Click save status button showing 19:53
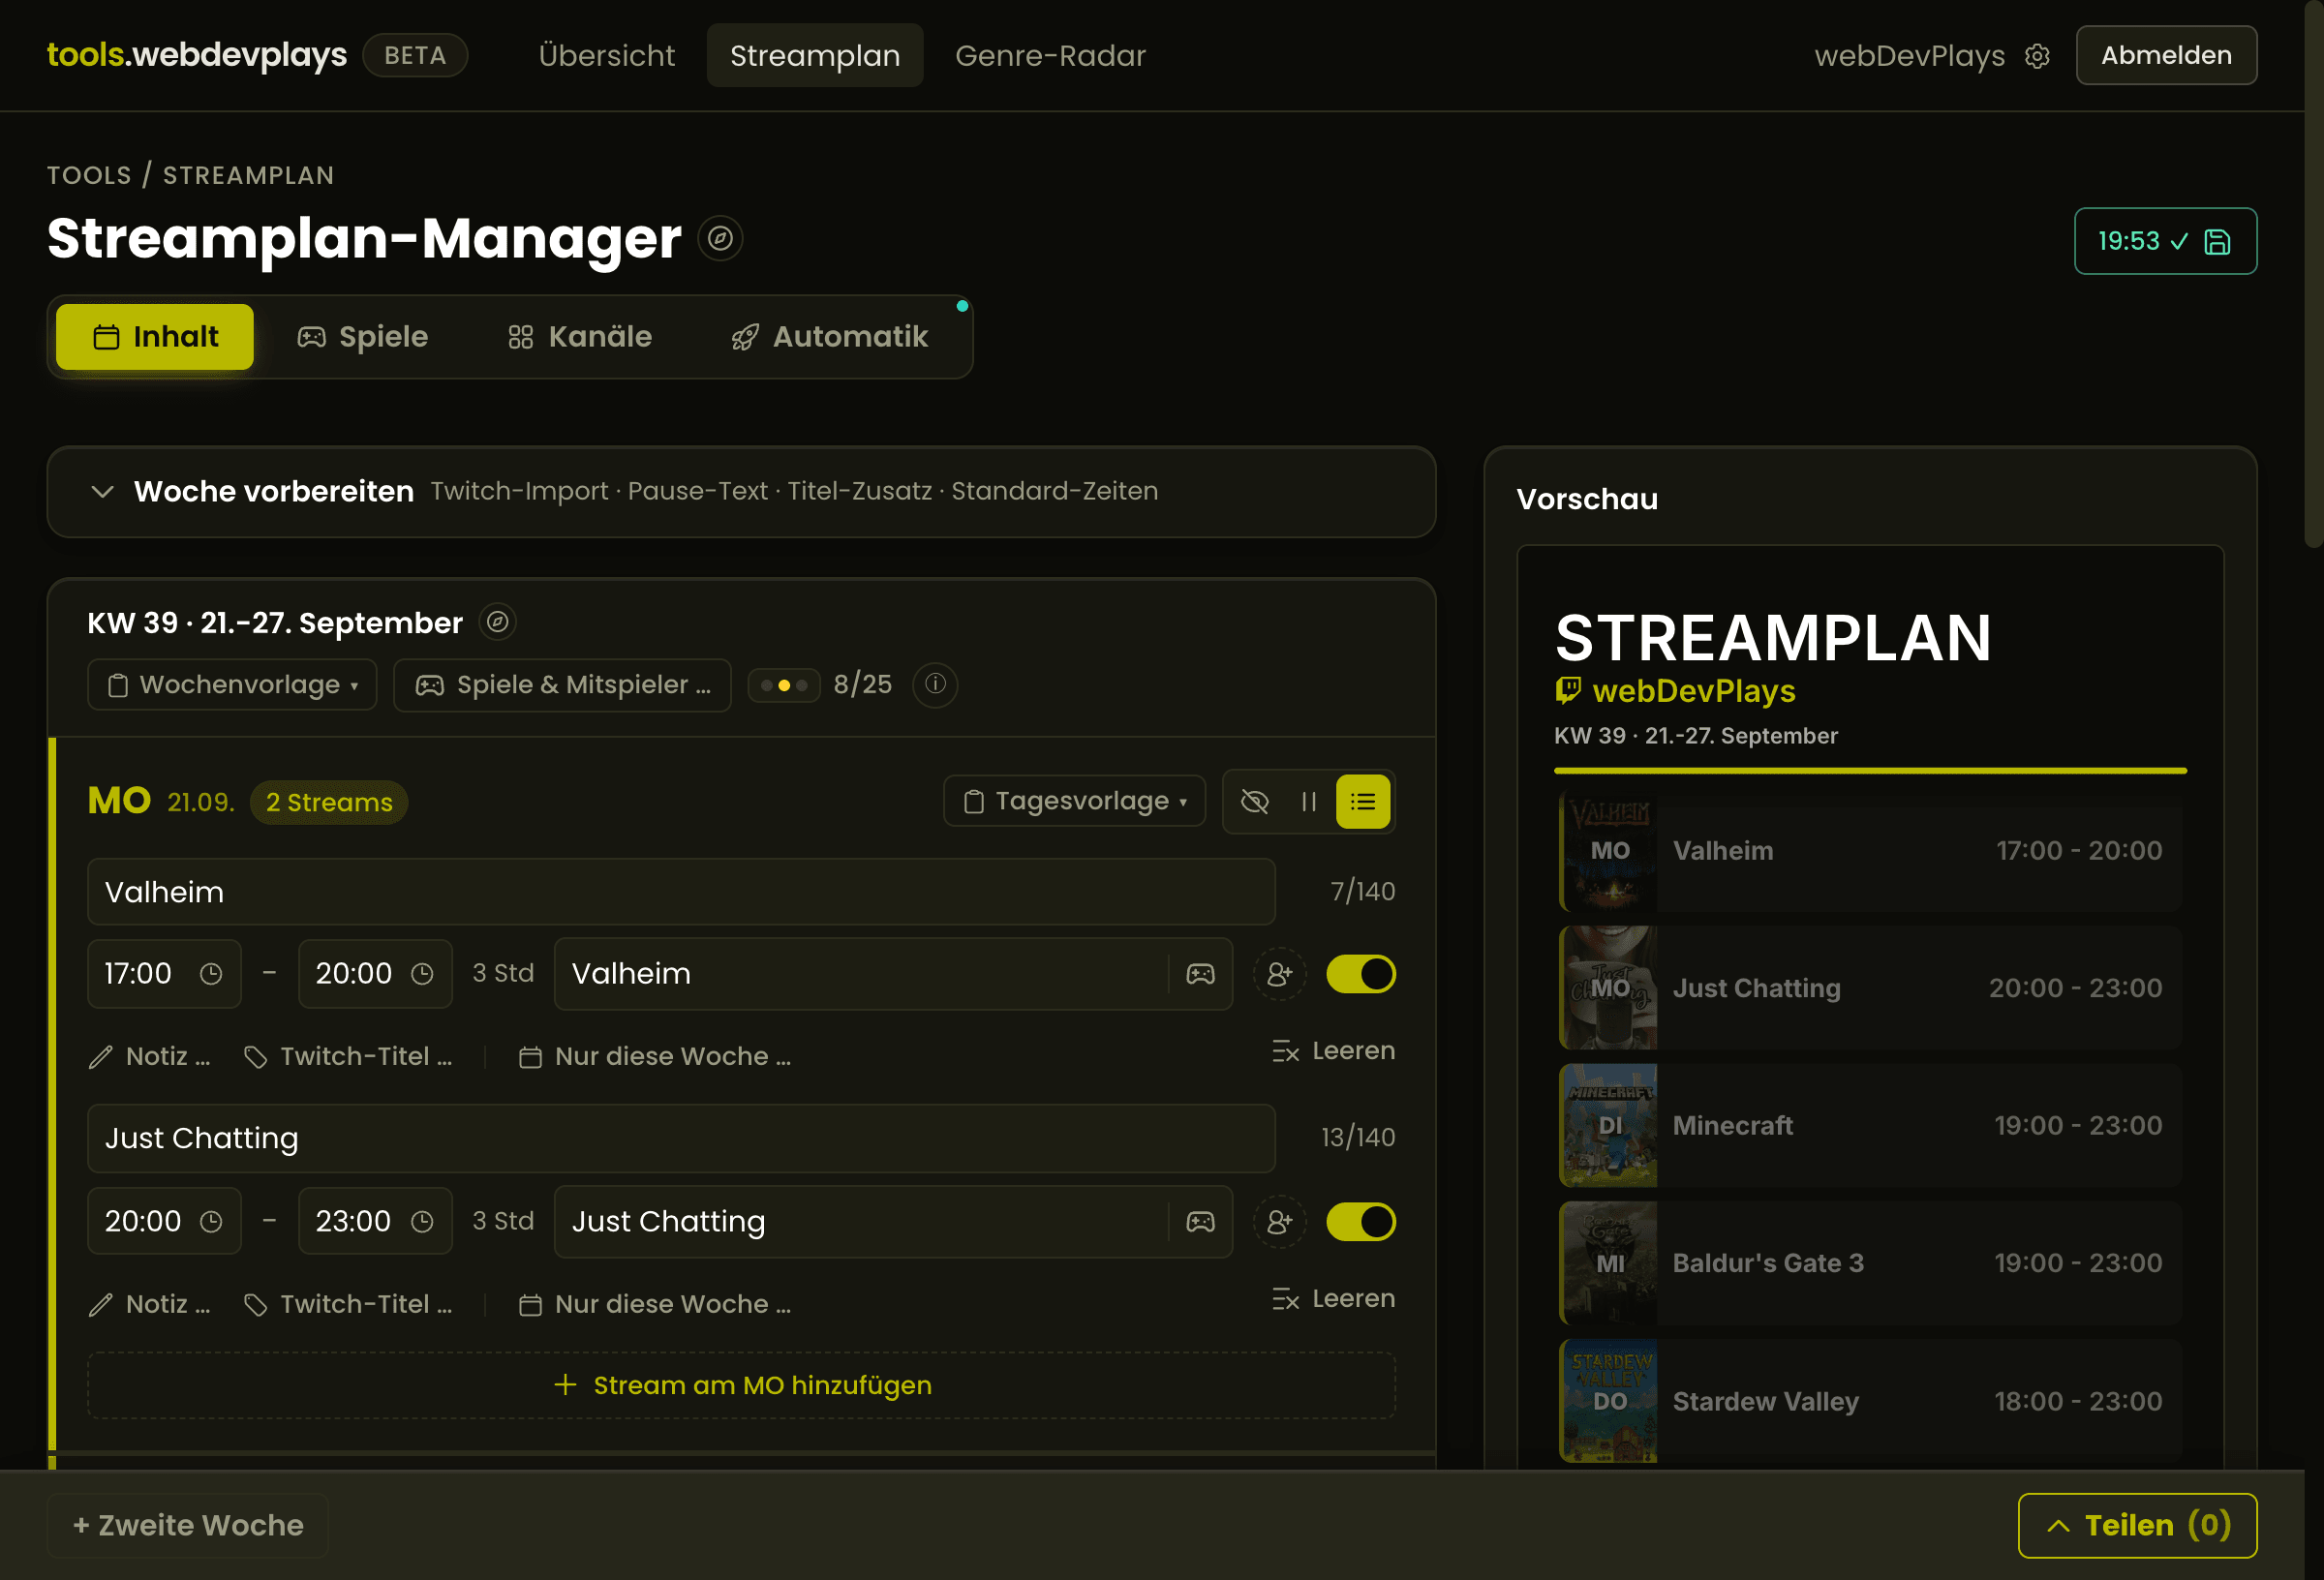 click(x=2165, y=241)
